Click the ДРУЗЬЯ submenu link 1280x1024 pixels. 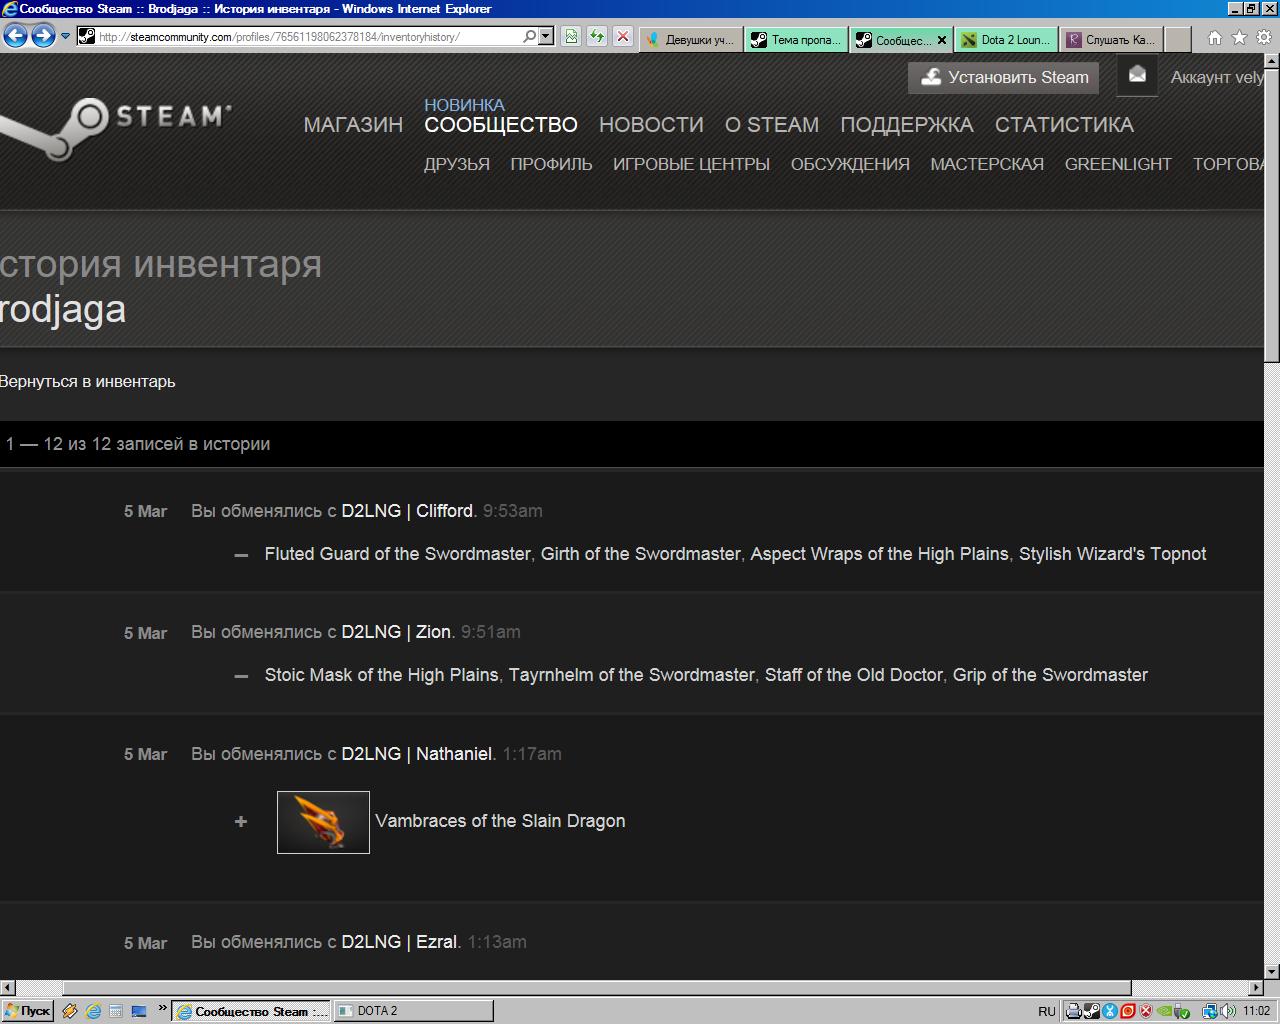[x=457, y=164]
